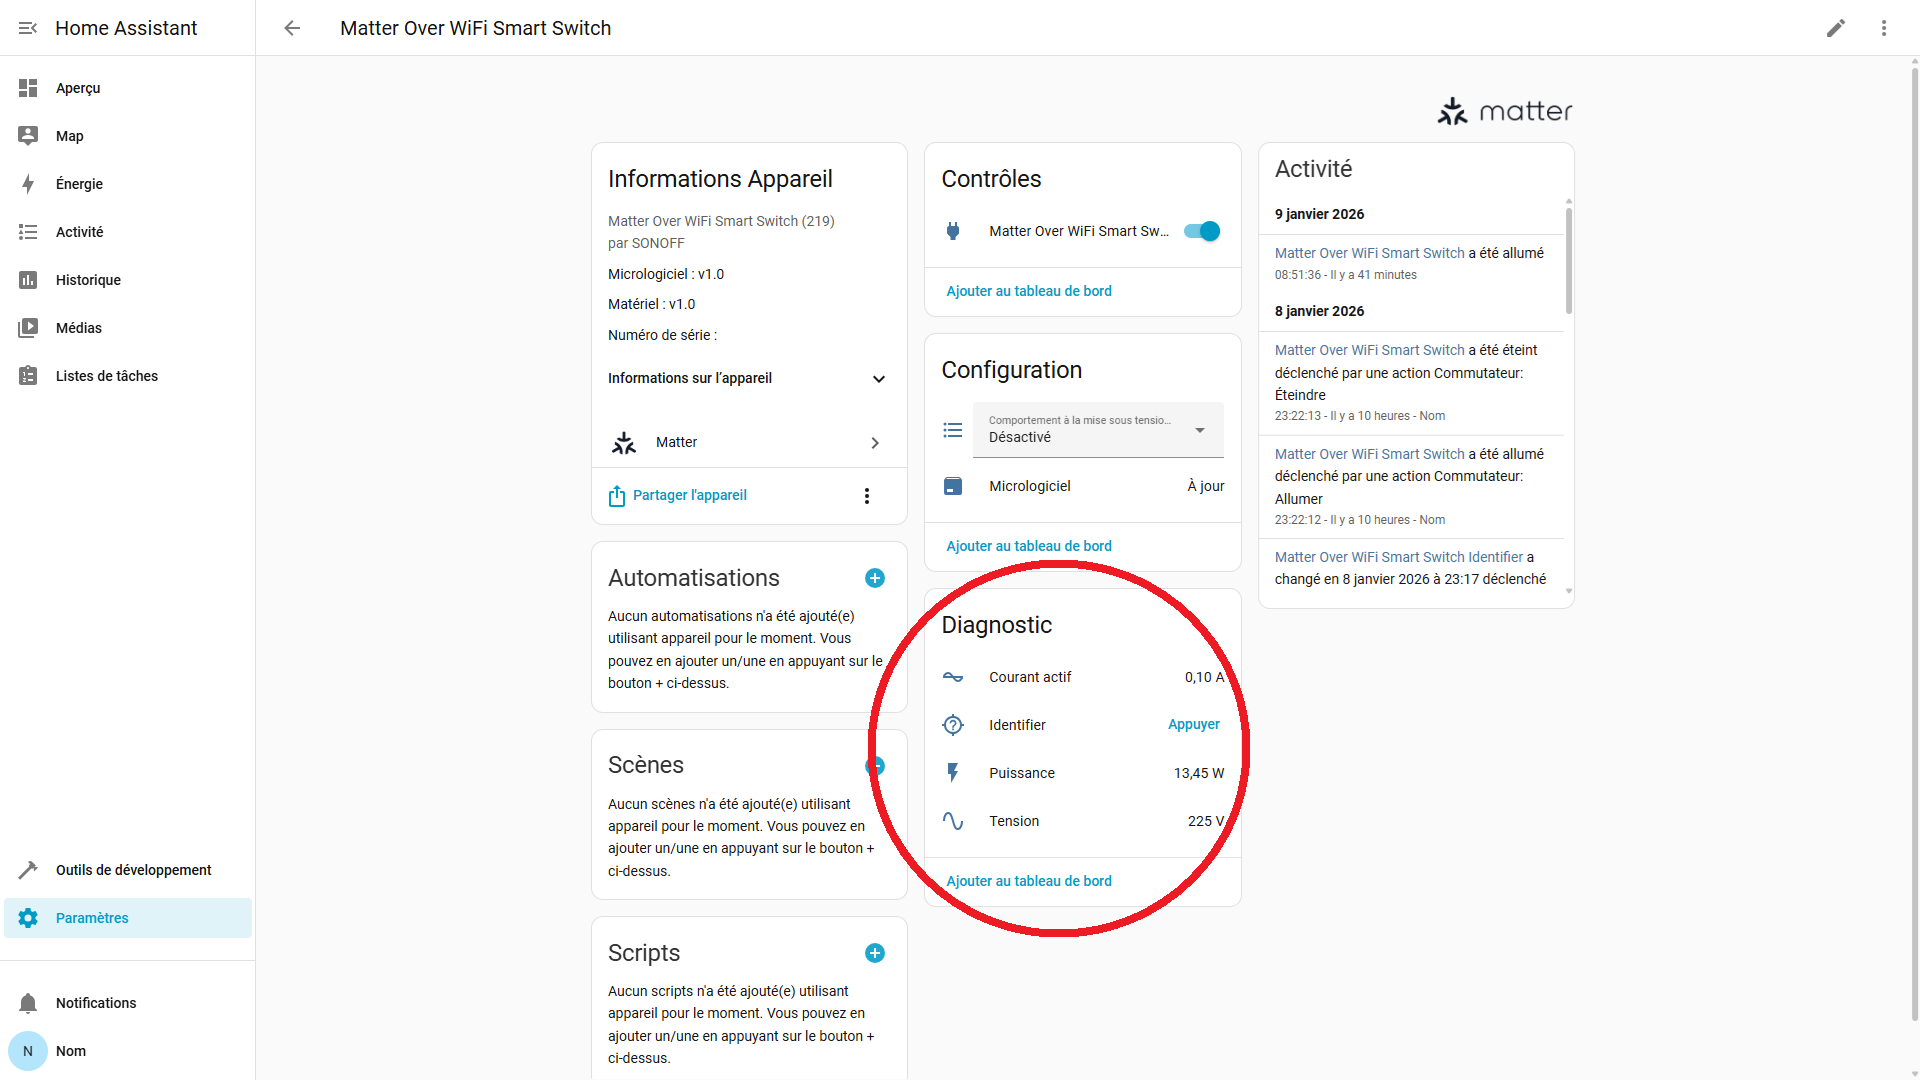Open the Matter integration row chevron

[874, 443]
